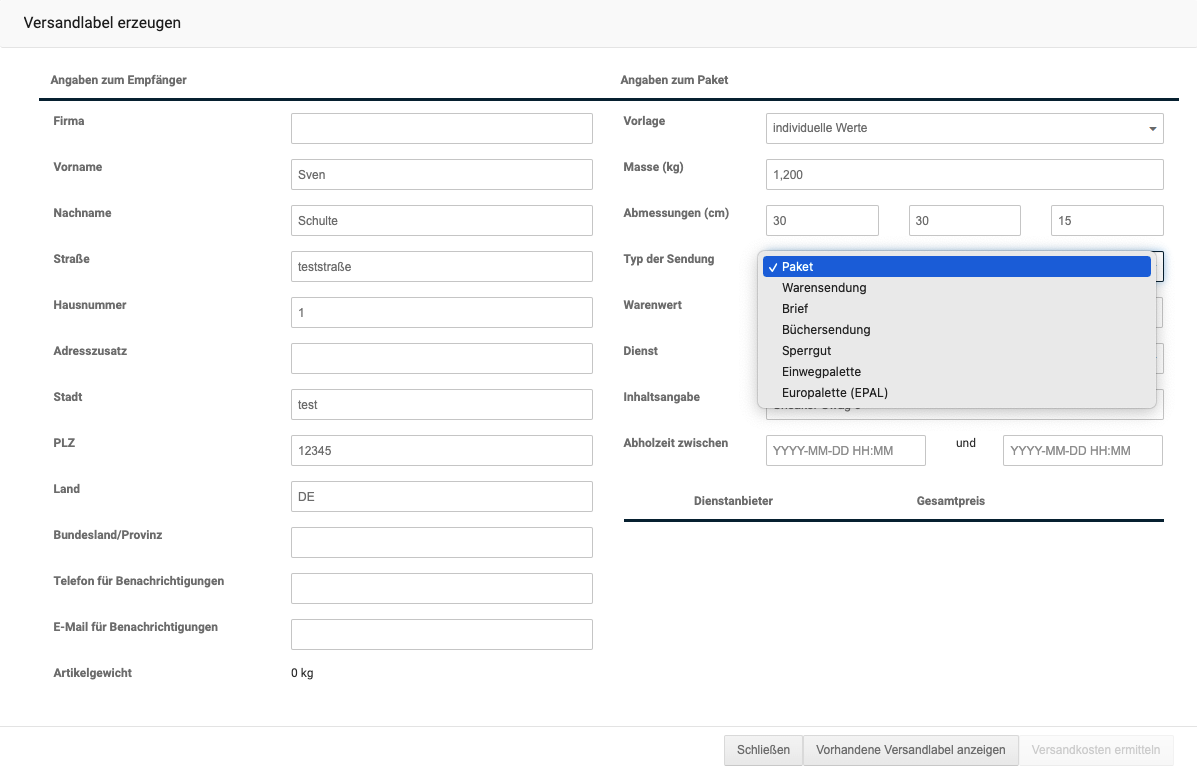
Task: Focus the first Abholzeit date field
Action: [845, 450]
